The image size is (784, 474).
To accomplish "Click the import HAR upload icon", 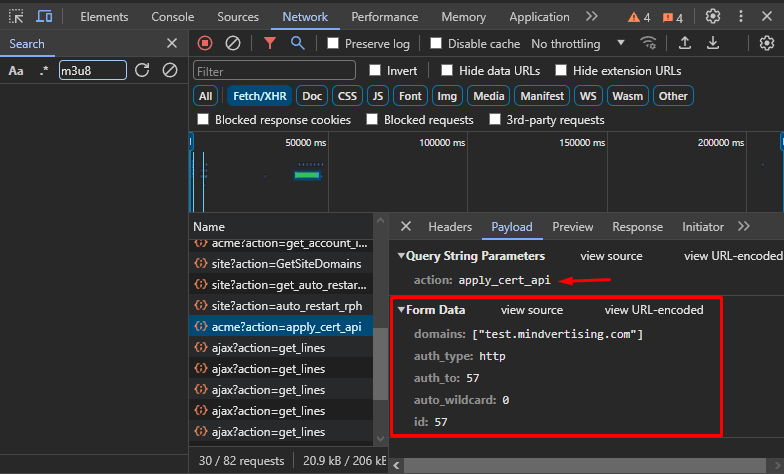I will pyautogui.click(x=685, y=43).
